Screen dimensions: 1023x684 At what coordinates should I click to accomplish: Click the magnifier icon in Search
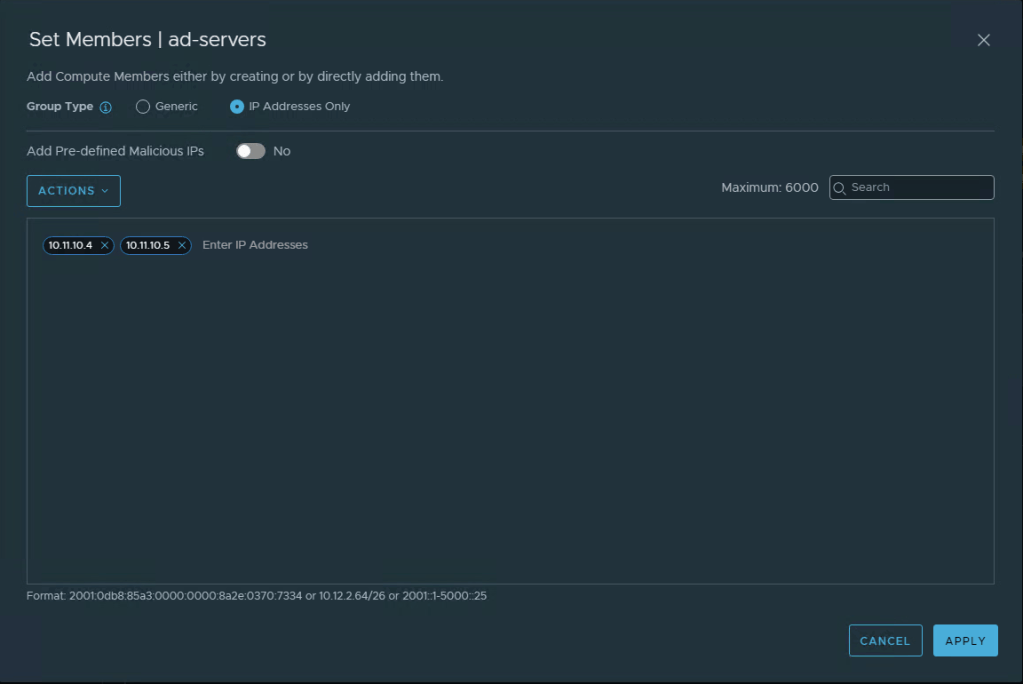coord(840,188)
